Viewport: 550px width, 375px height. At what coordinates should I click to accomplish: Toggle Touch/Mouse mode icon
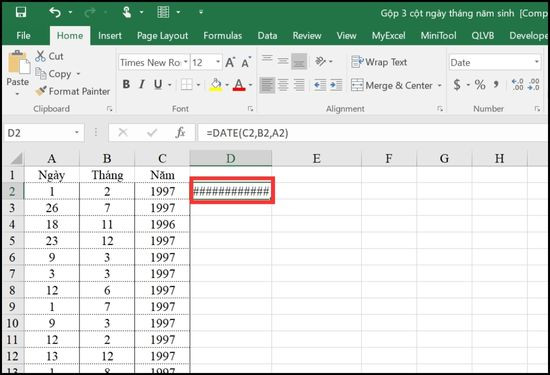point(127,13)
